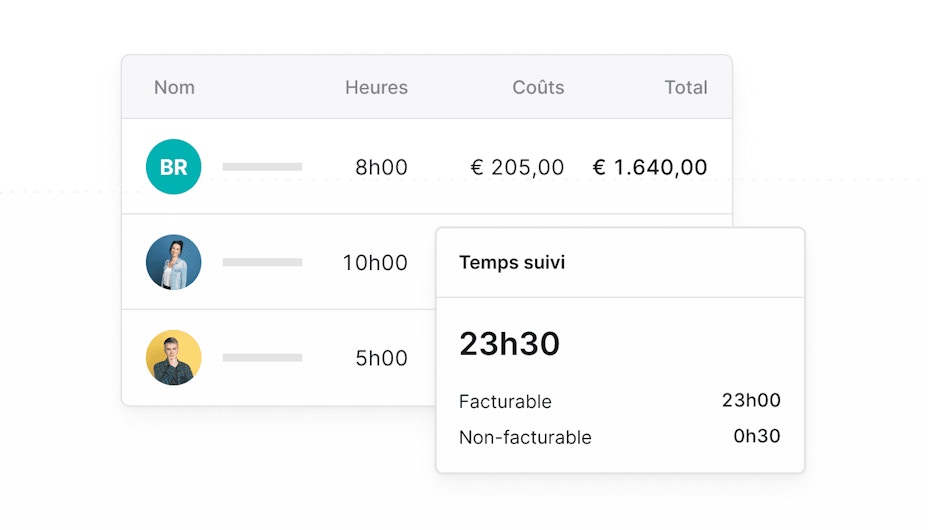
Task: Click the 23h00 billable value
Action: point(751,401)
